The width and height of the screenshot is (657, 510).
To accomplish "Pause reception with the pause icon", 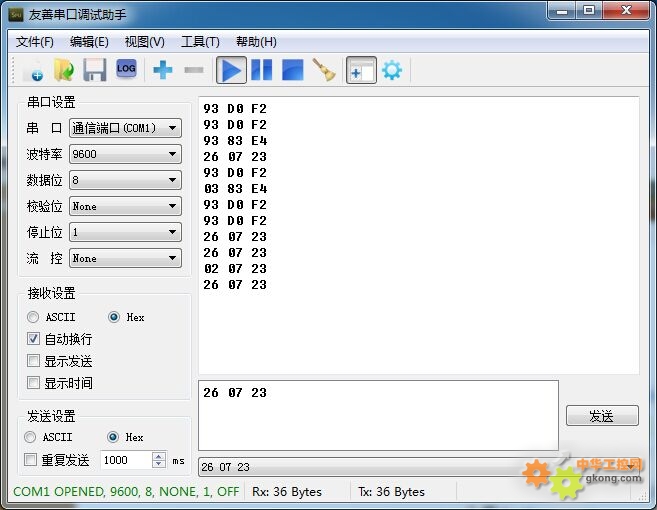I will tap(262, 70).
